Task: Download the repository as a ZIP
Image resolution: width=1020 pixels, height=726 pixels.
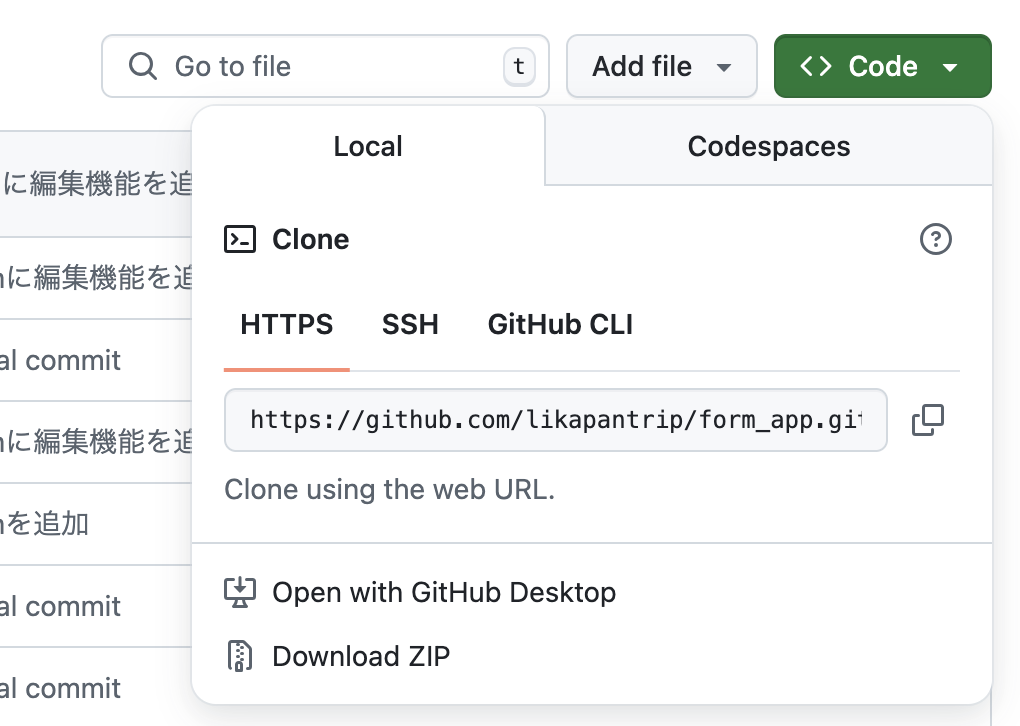Action: [x=361, y=656]
